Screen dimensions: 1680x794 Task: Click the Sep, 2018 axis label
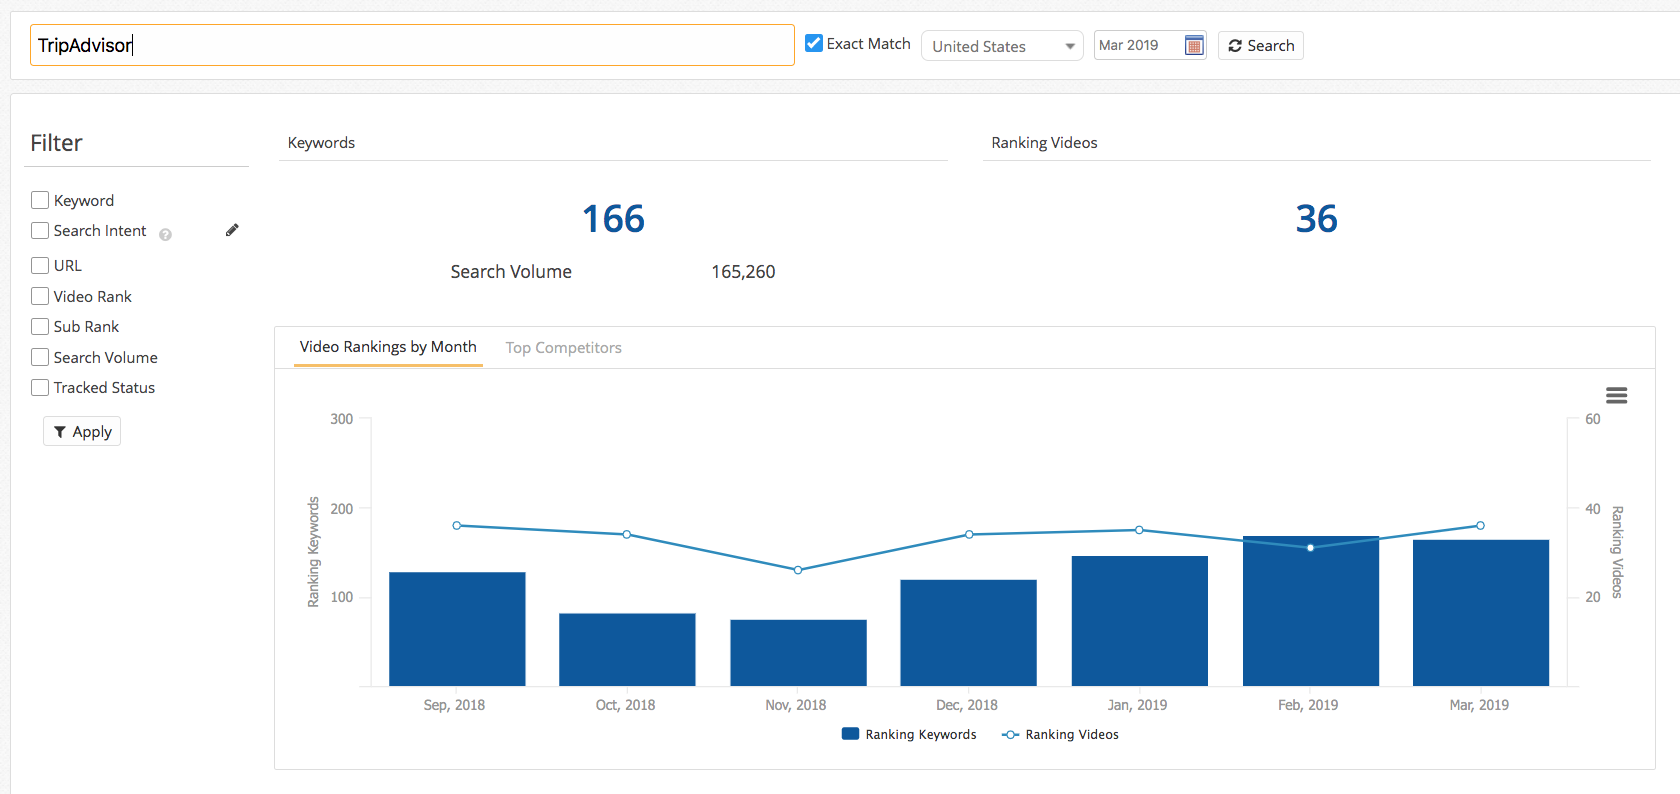(x=454, y=705)
